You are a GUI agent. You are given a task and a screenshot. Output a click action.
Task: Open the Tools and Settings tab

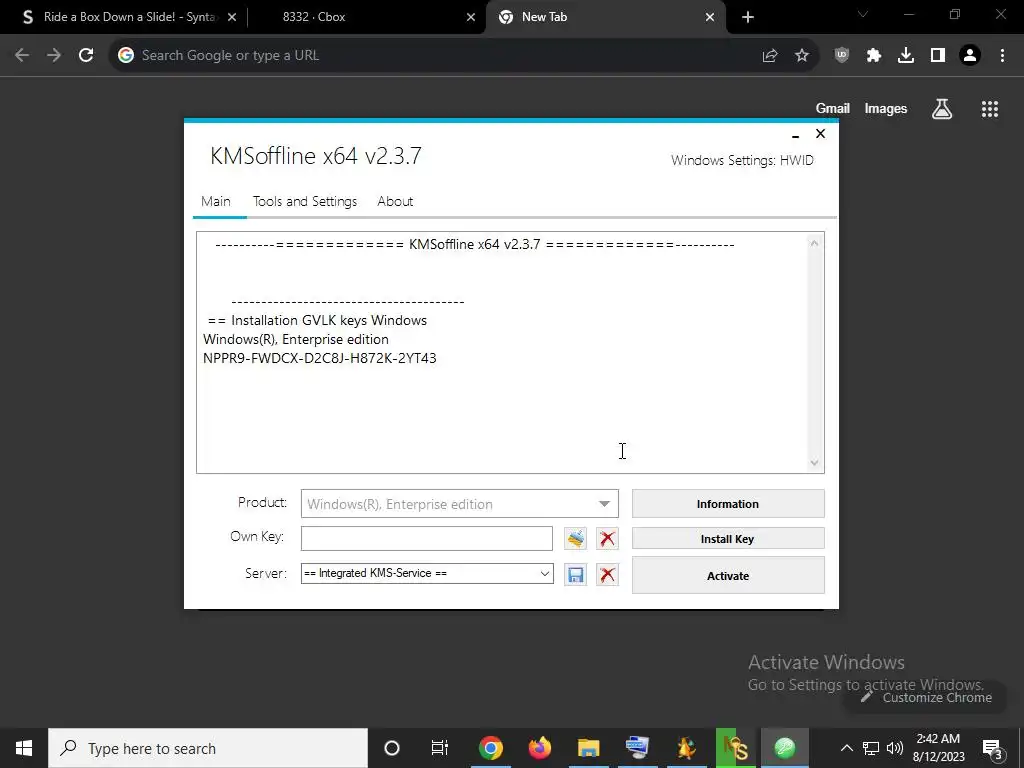click(305, 202)
